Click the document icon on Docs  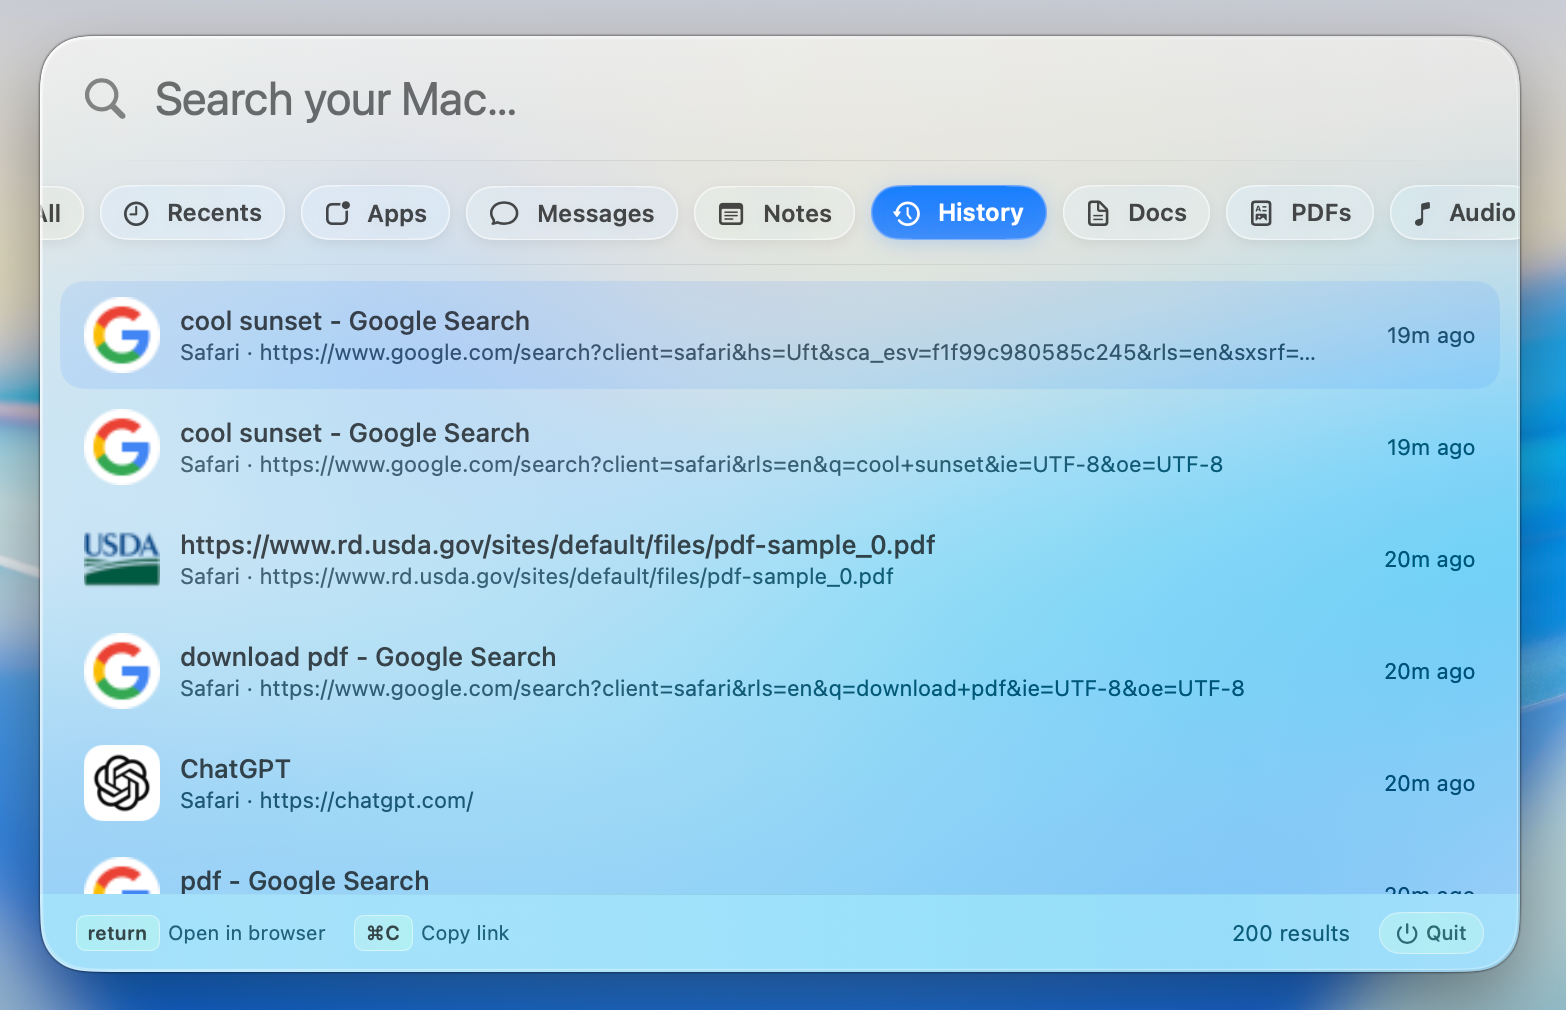[x=1098, y=213]
